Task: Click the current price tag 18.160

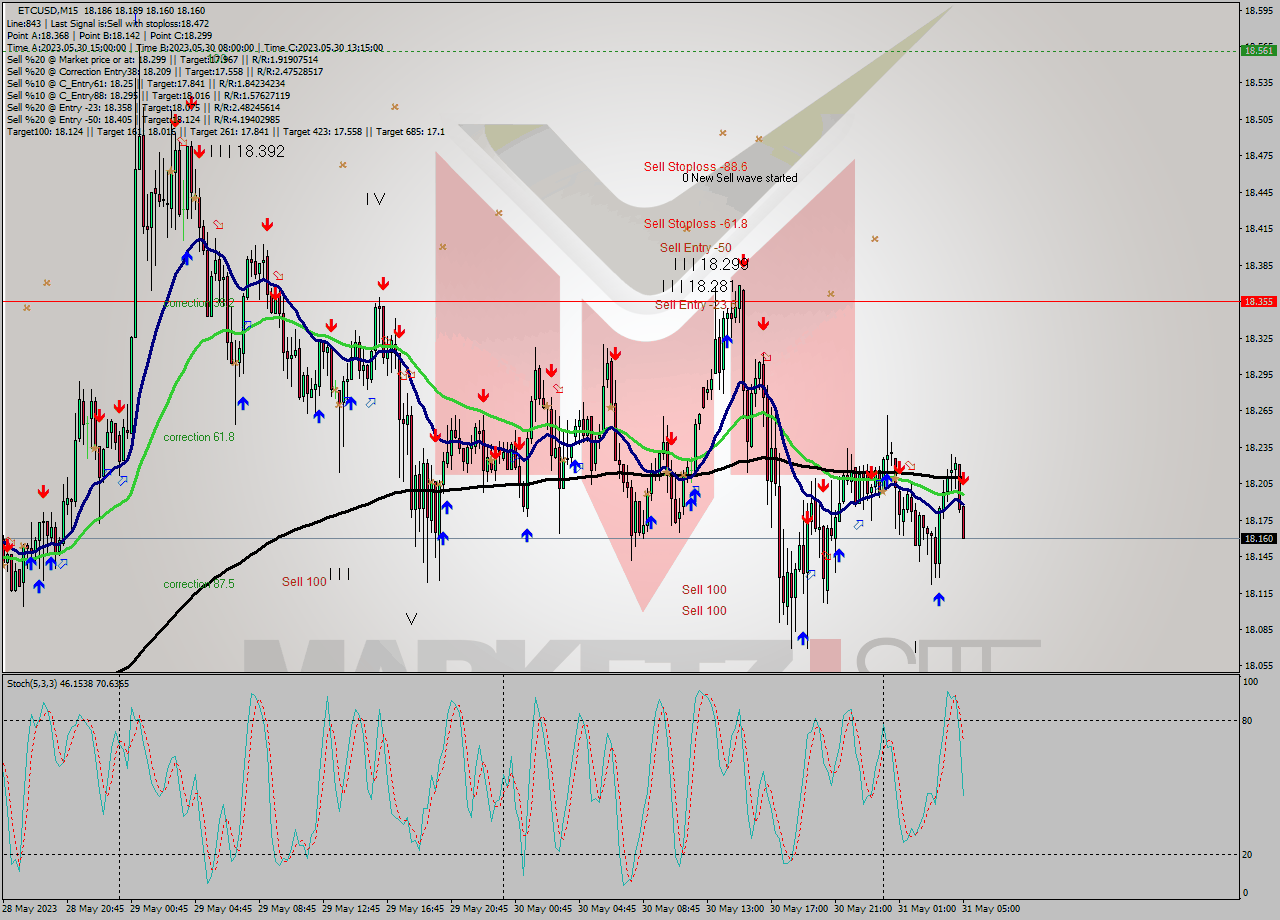Action: pos(1258,538)
